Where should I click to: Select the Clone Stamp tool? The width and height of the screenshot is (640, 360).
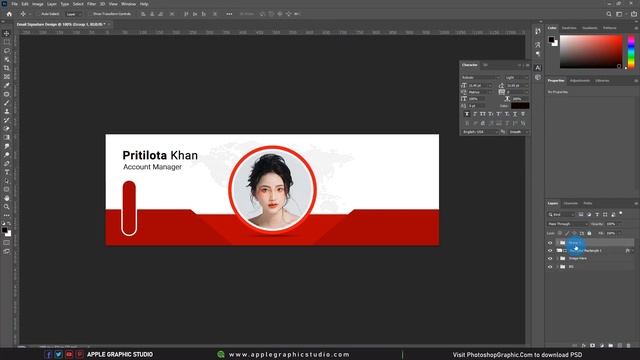click(x=7, y=111)
